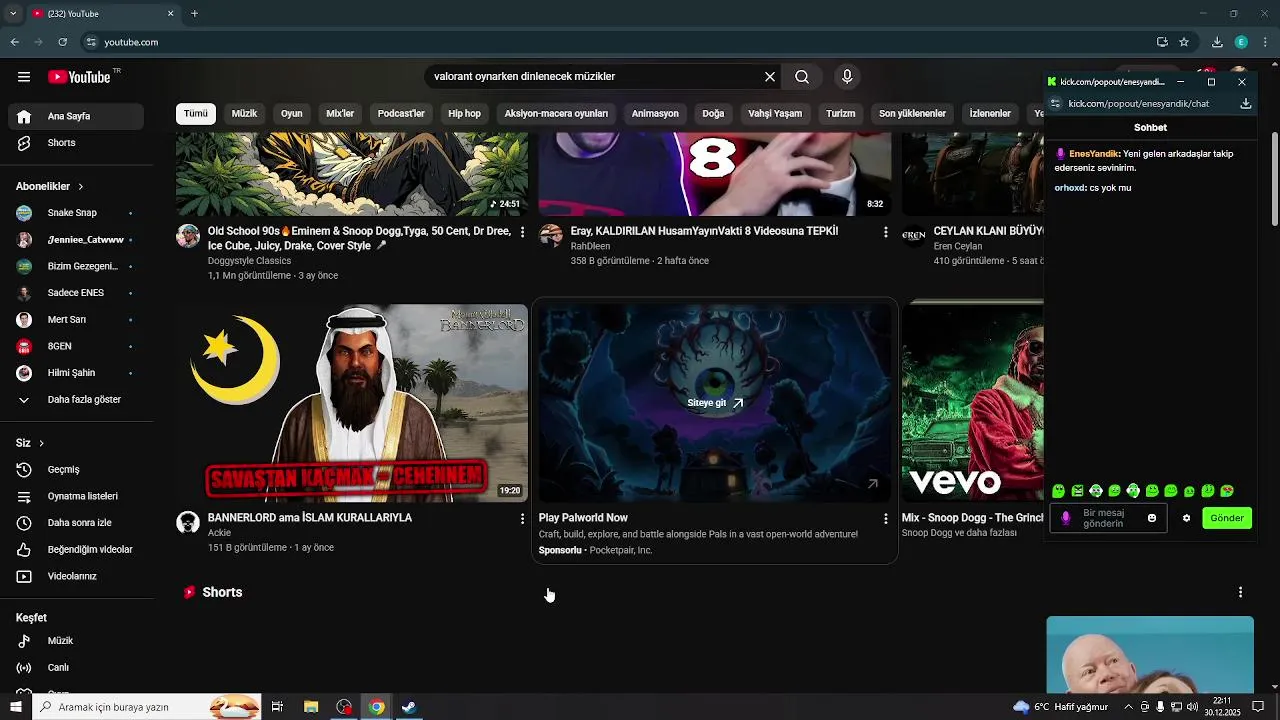Open the weather widget in the taskbar

1062,707
